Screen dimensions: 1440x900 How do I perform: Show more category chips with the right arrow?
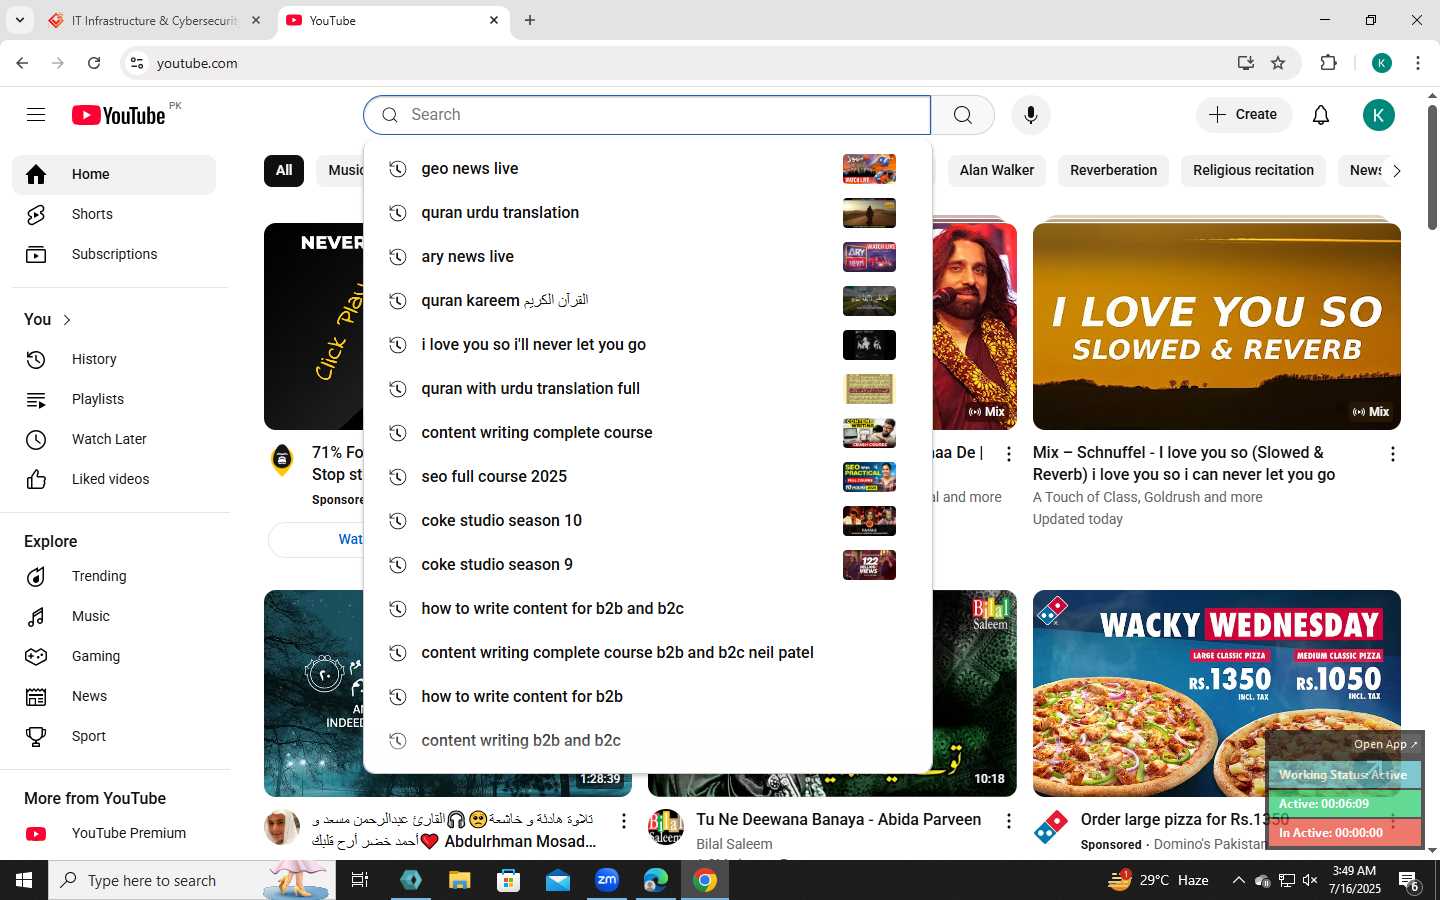(x=1397, y=171)
